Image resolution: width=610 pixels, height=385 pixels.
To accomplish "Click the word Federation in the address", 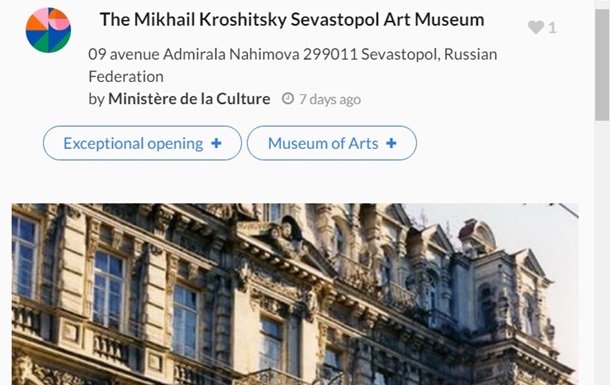I will click(126, 77).
